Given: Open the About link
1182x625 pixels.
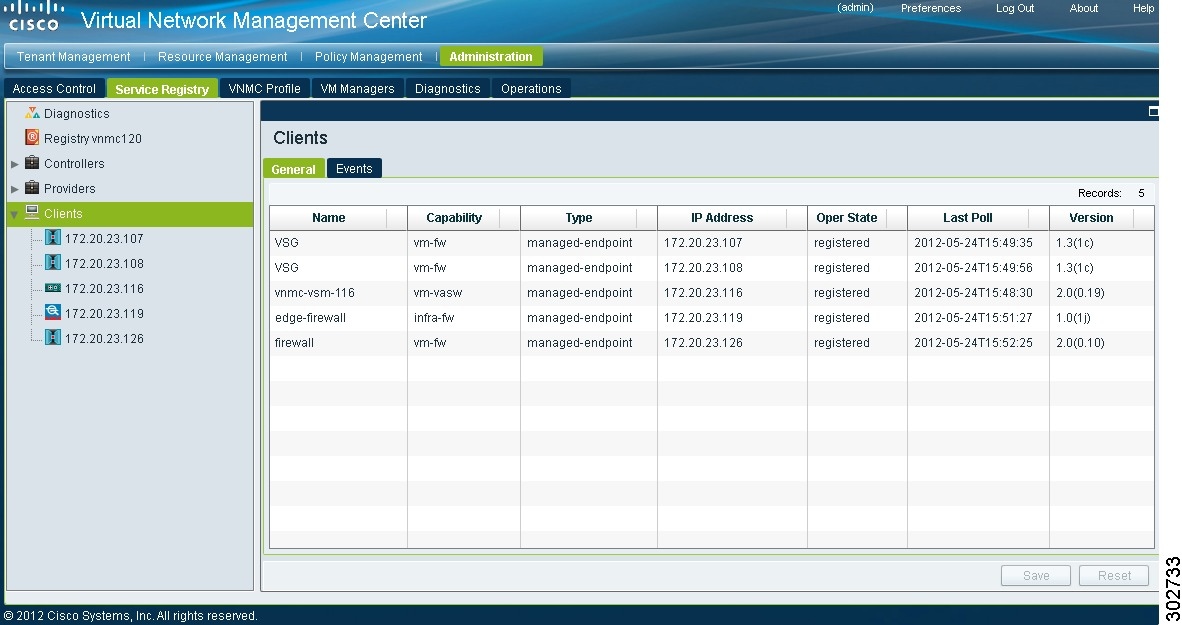Looking at the screenshot, I should 1083,8.
